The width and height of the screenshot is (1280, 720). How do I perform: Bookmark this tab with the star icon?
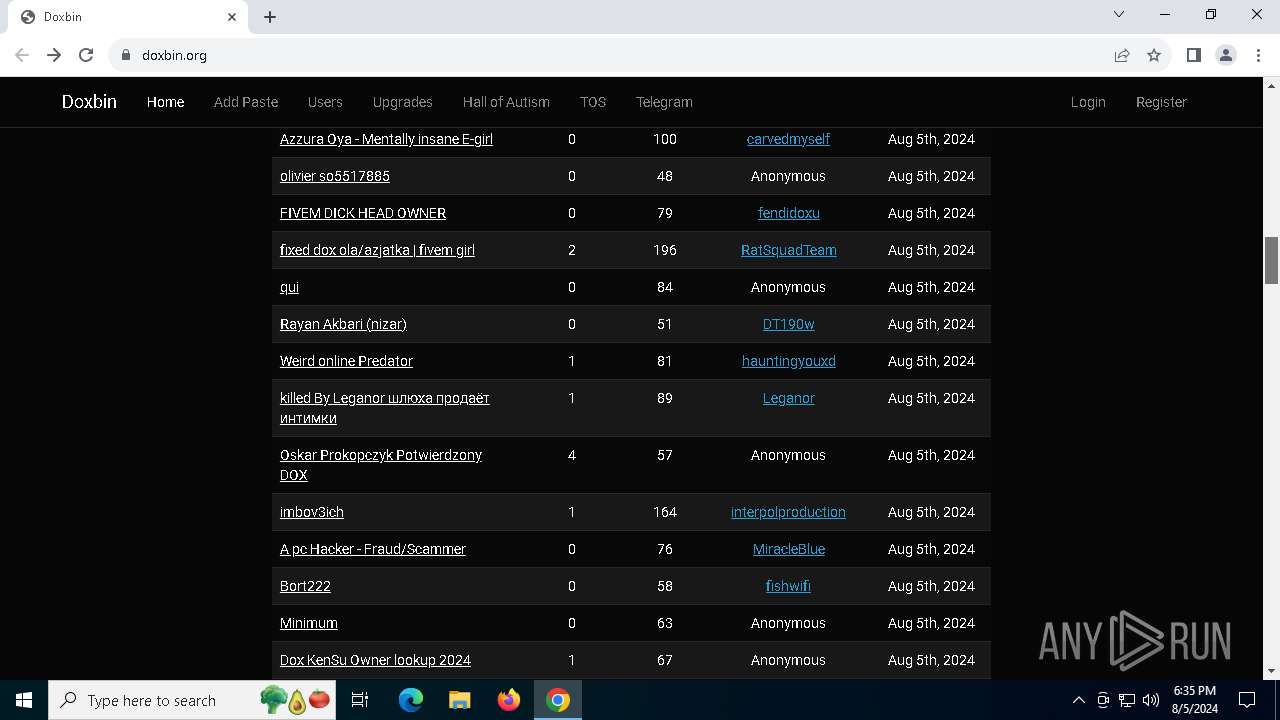point(1154,55)
